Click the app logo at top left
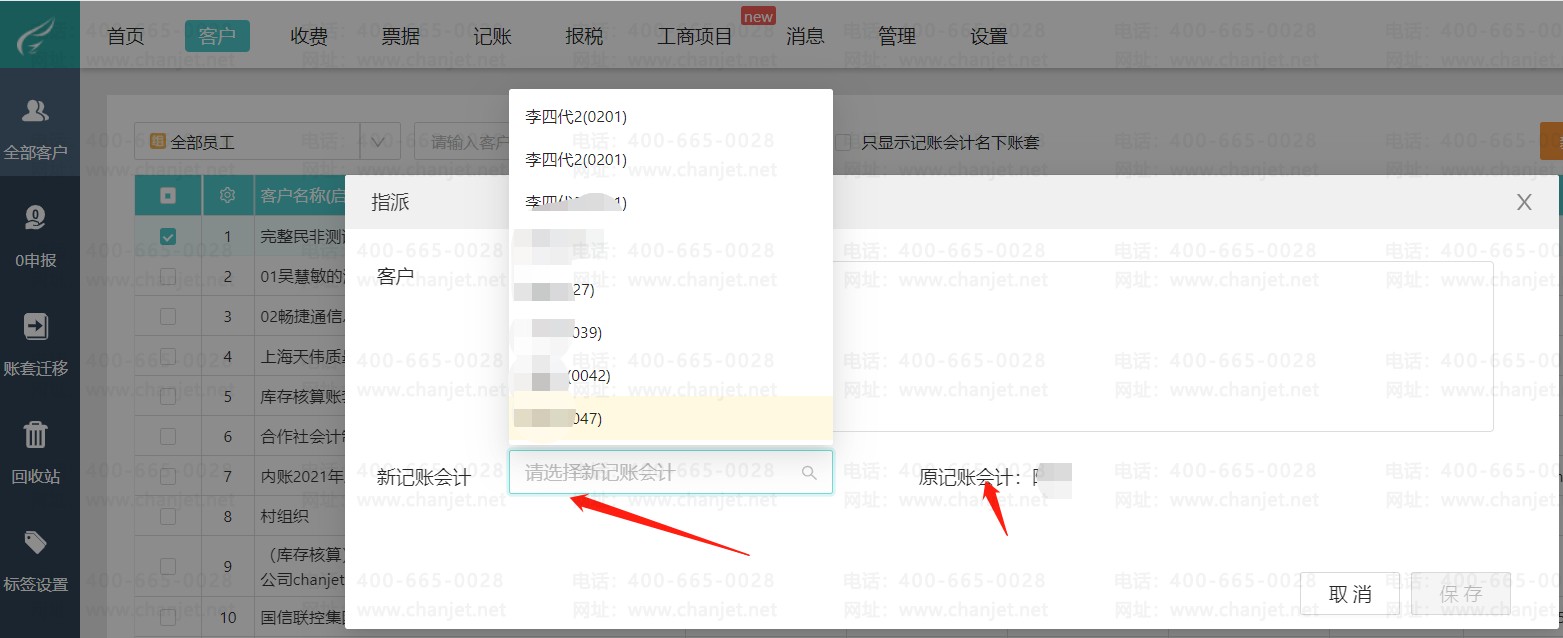Screen dimensions: 1563x638 click(38, 34)
